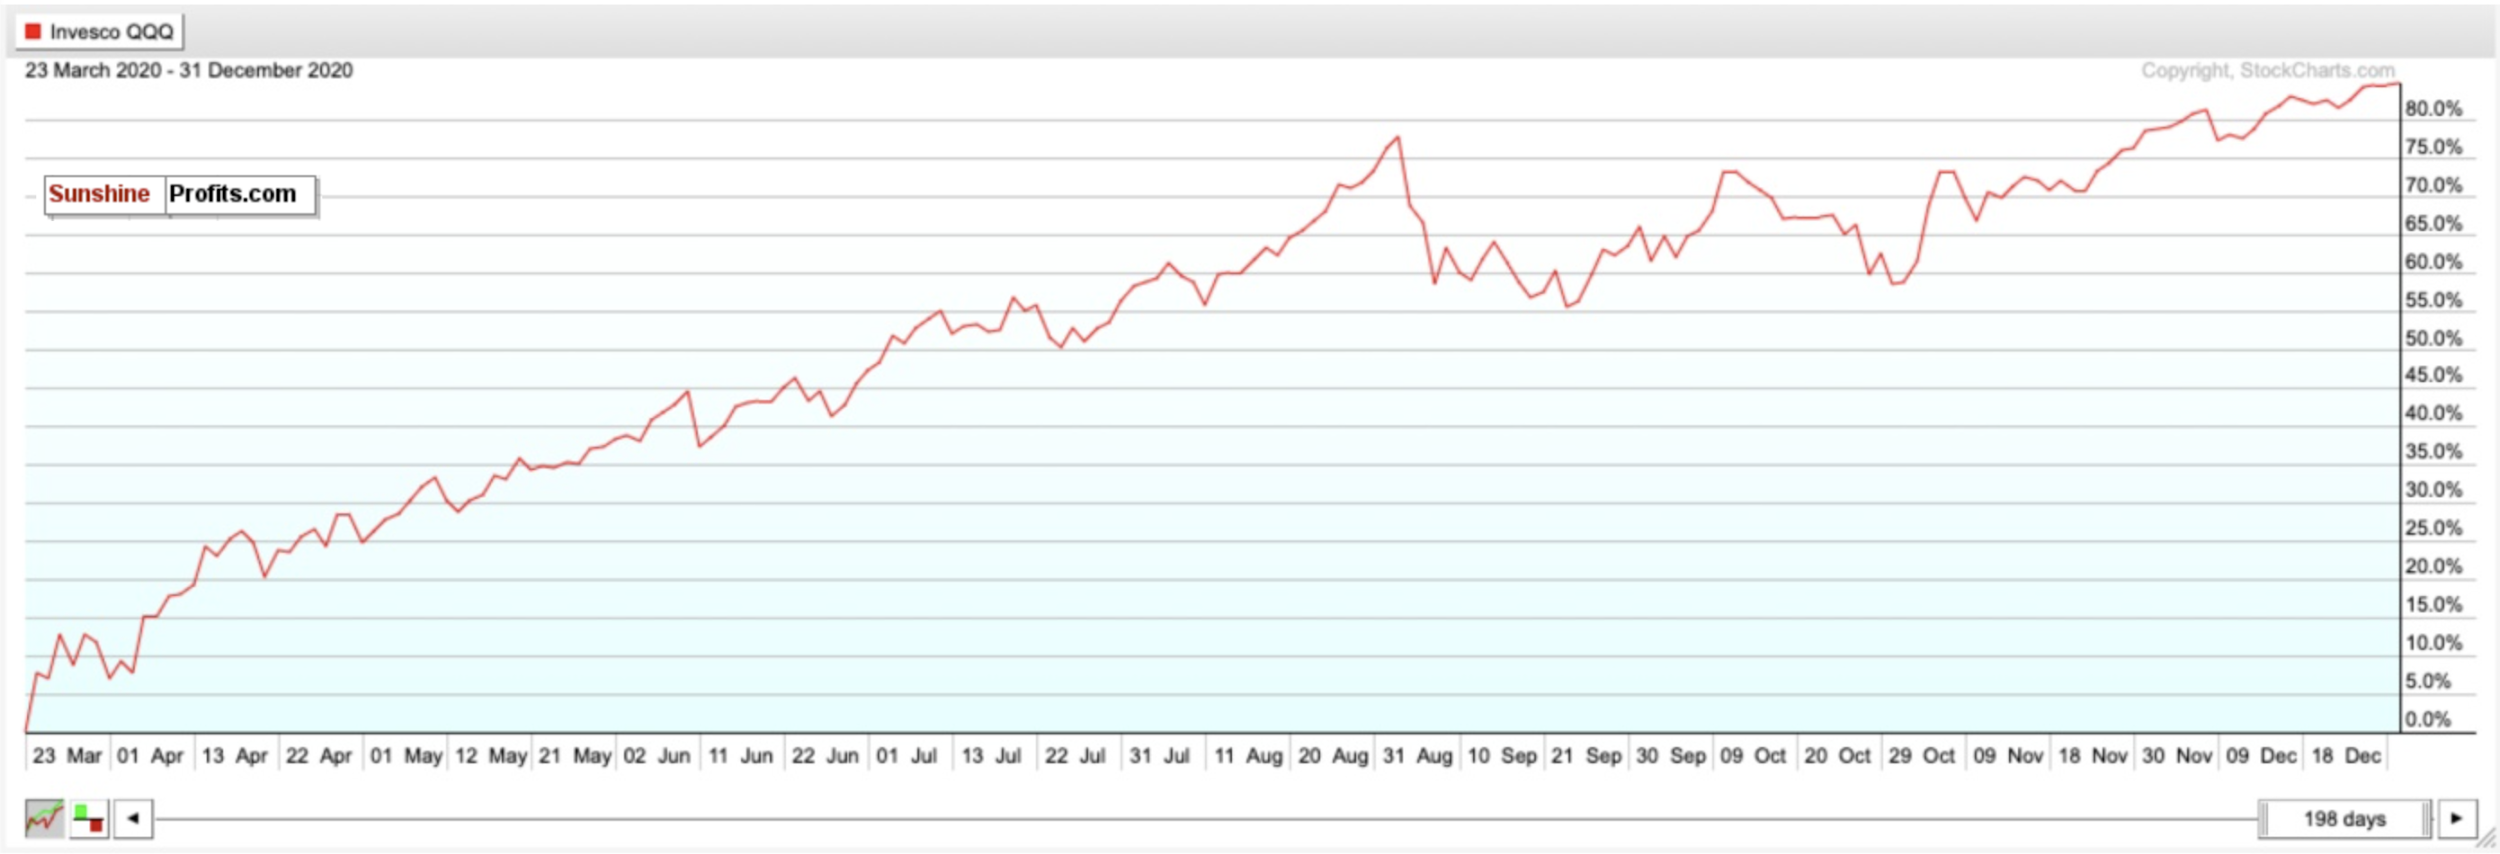Screen dimensions: 2500x854
Task: Click the 23 Mar date label
Action: [67, 756]
